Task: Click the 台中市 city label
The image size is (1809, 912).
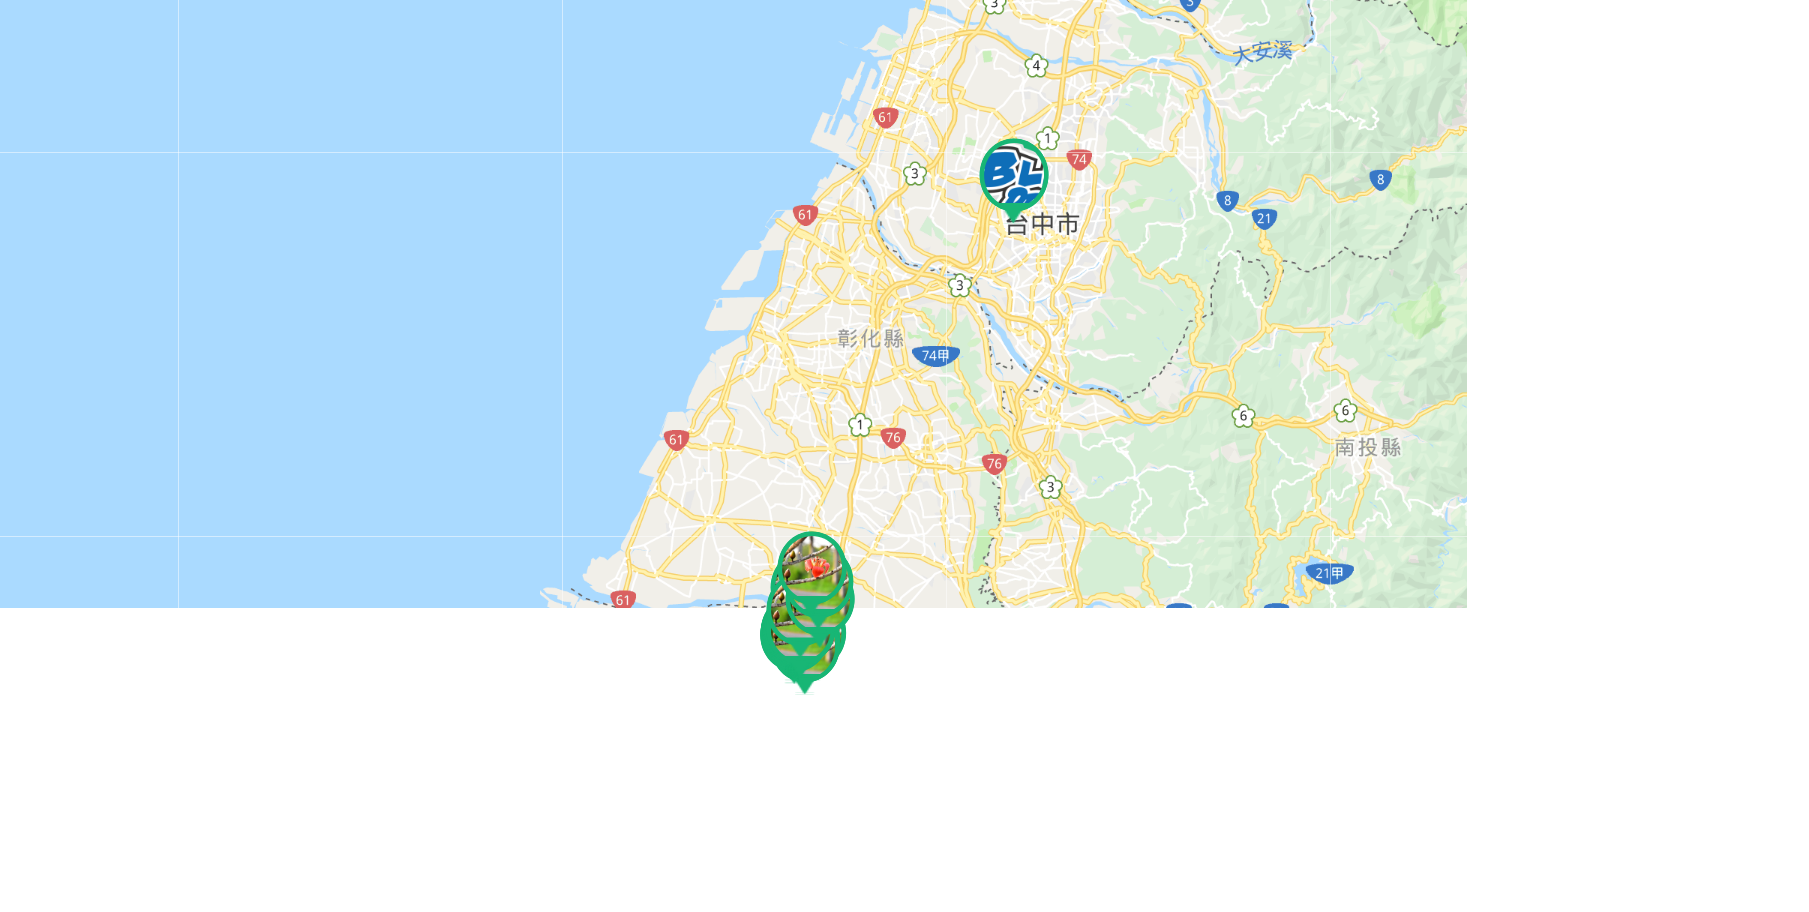Action: 1042,224
